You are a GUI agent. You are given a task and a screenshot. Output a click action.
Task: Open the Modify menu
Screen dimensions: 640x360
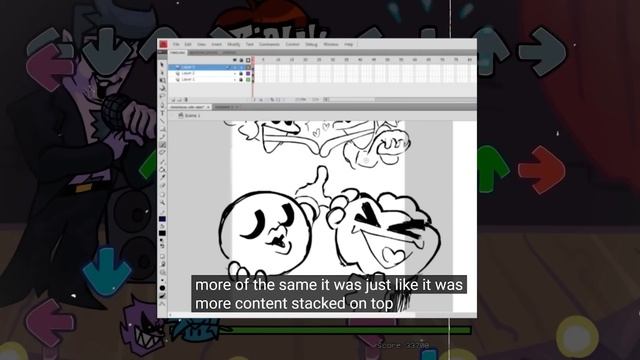tap(233, 44)
